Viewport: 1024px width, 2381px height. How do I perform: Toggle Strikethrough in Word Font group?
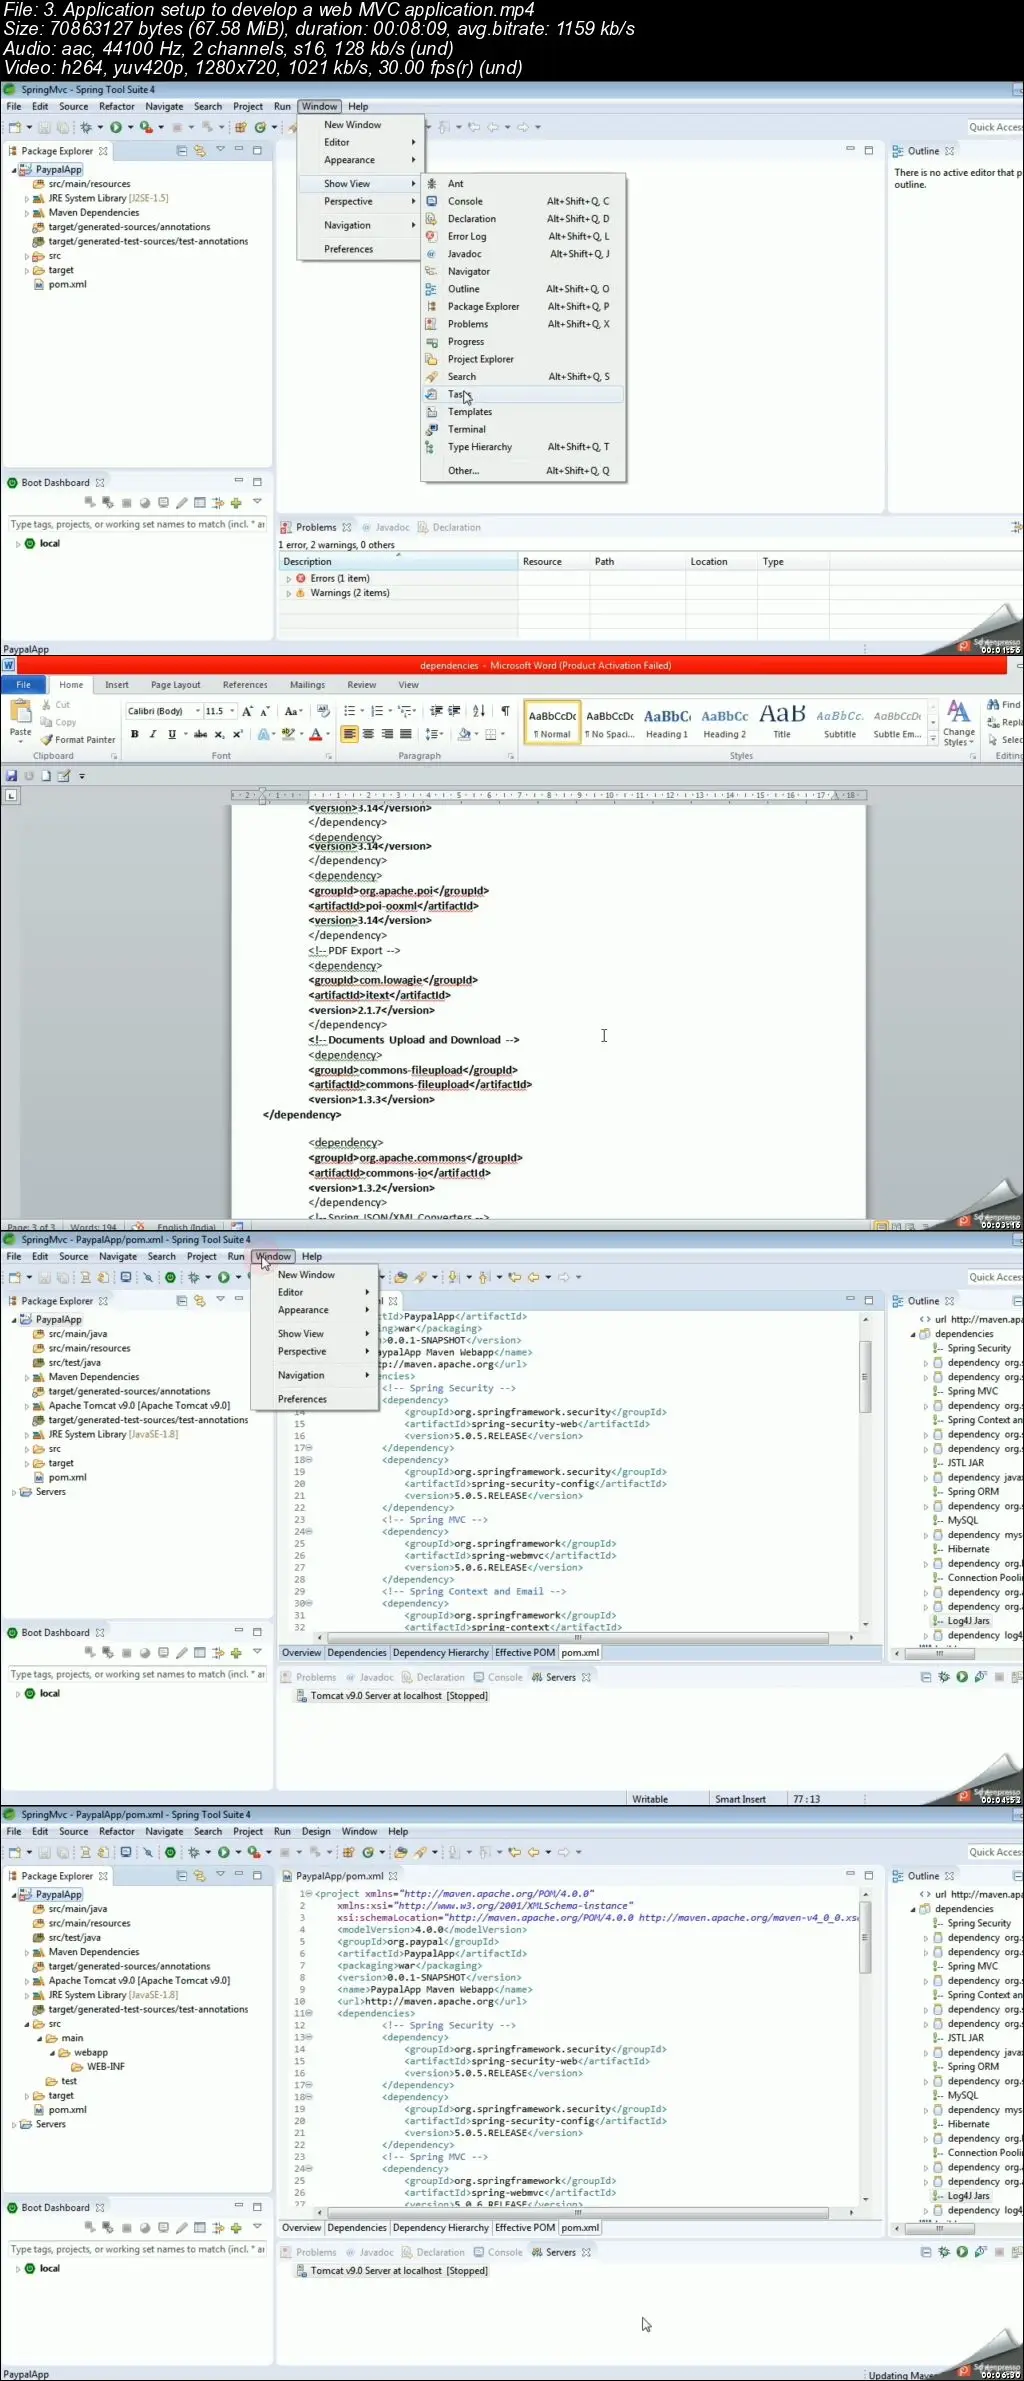pyautogui.click(x=200, y=734)
